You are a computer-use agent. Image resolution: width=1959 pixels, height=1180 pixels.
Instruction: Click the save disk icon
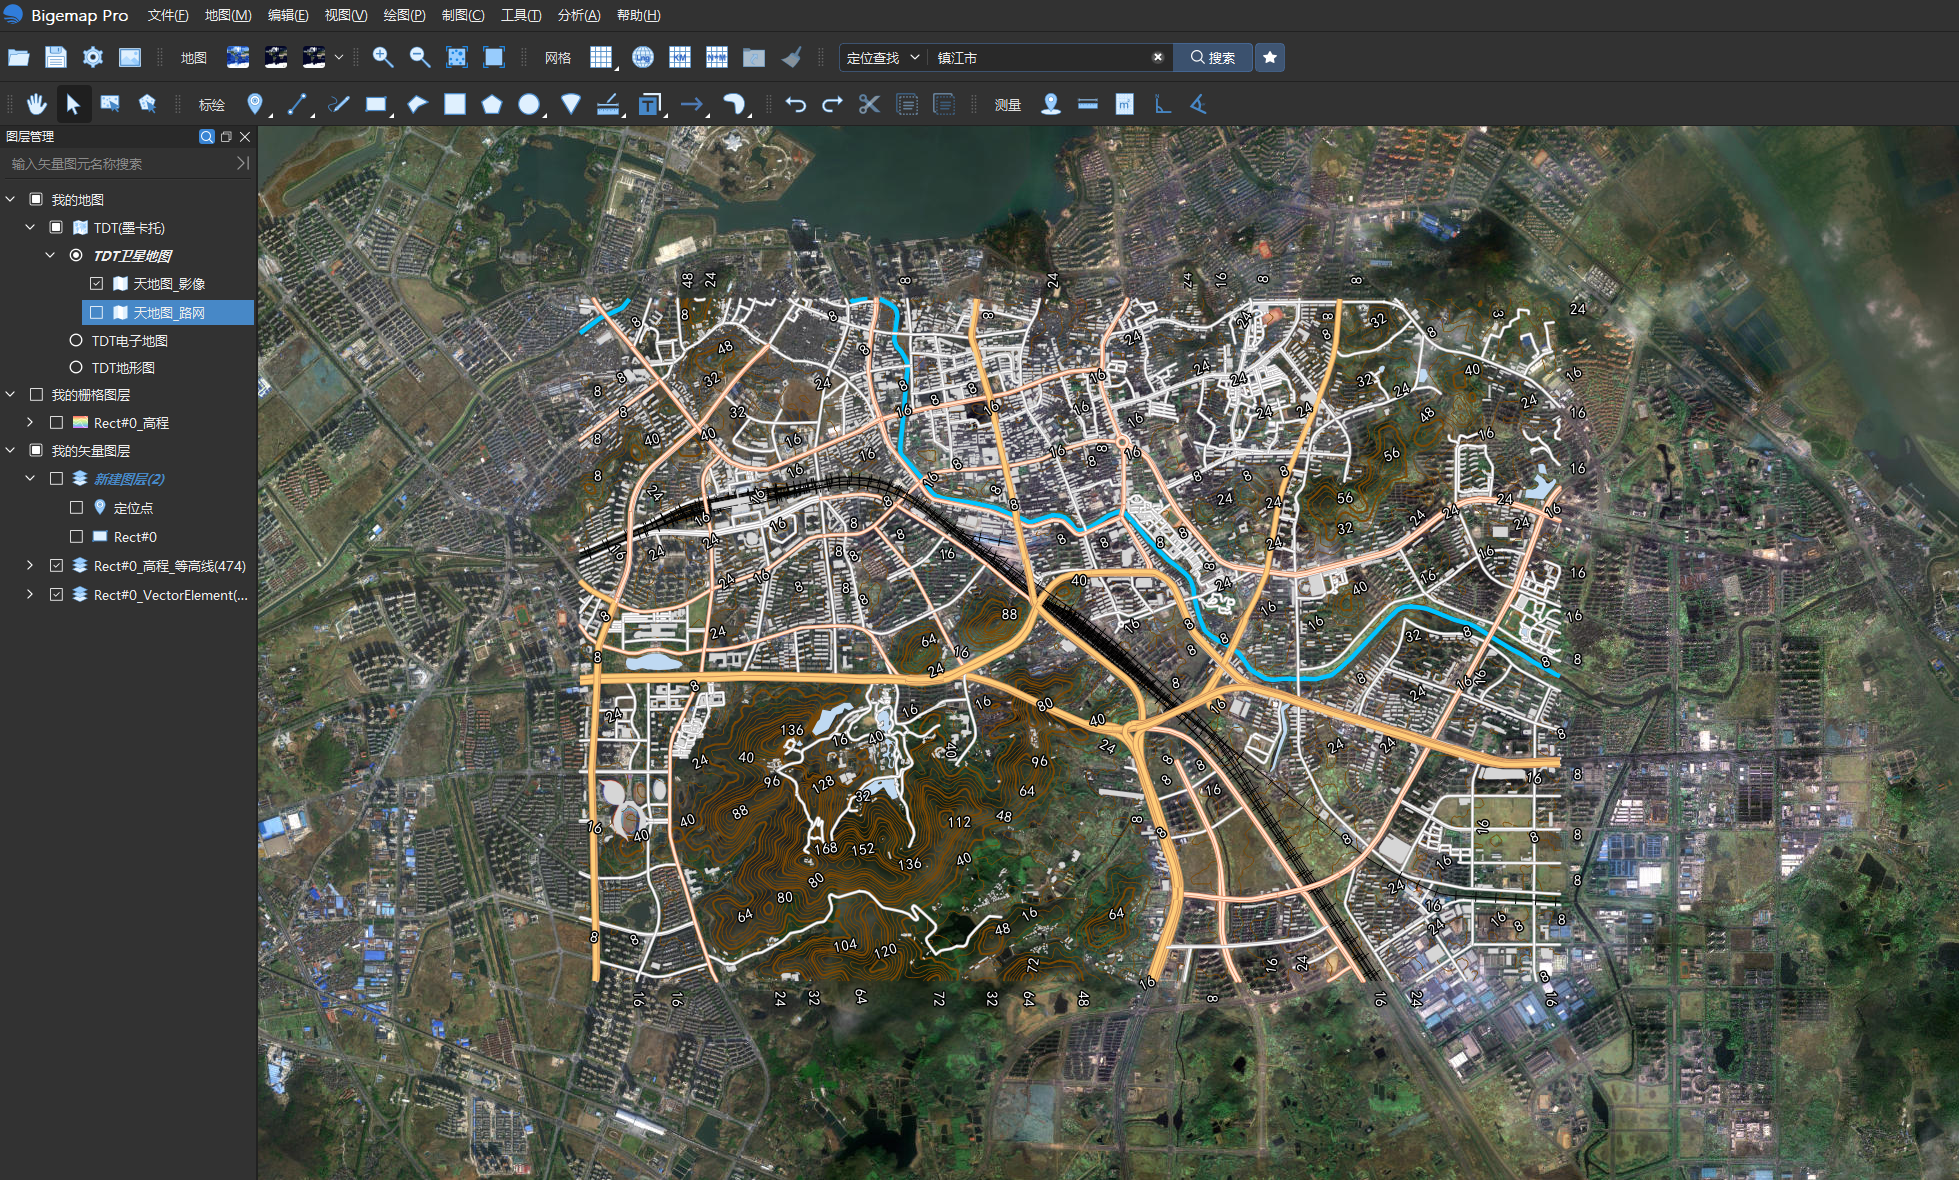pyautogui.click(x=56, y=57)
